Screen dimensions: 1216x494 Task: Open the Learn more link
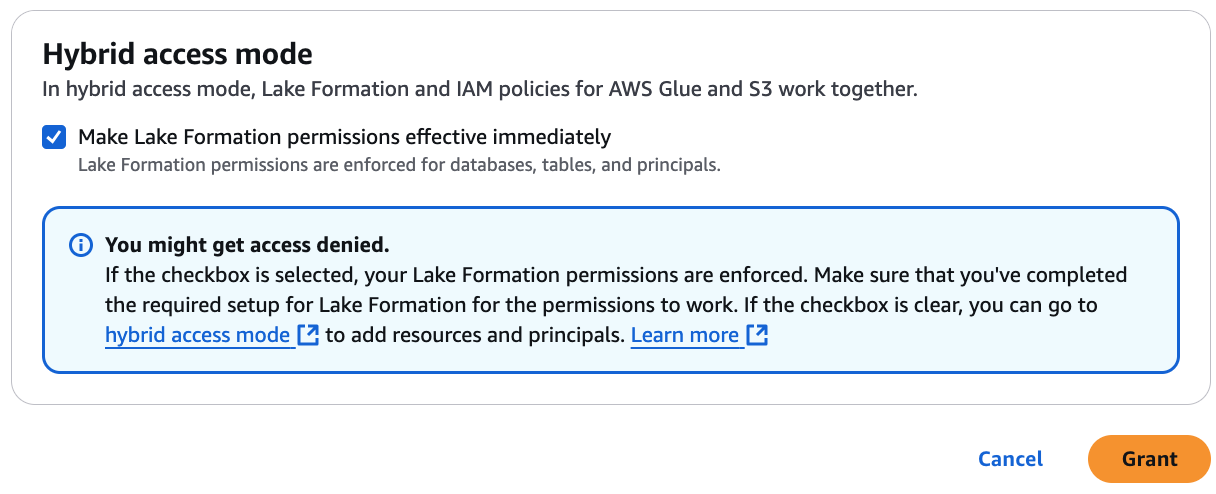pos(684,335)
